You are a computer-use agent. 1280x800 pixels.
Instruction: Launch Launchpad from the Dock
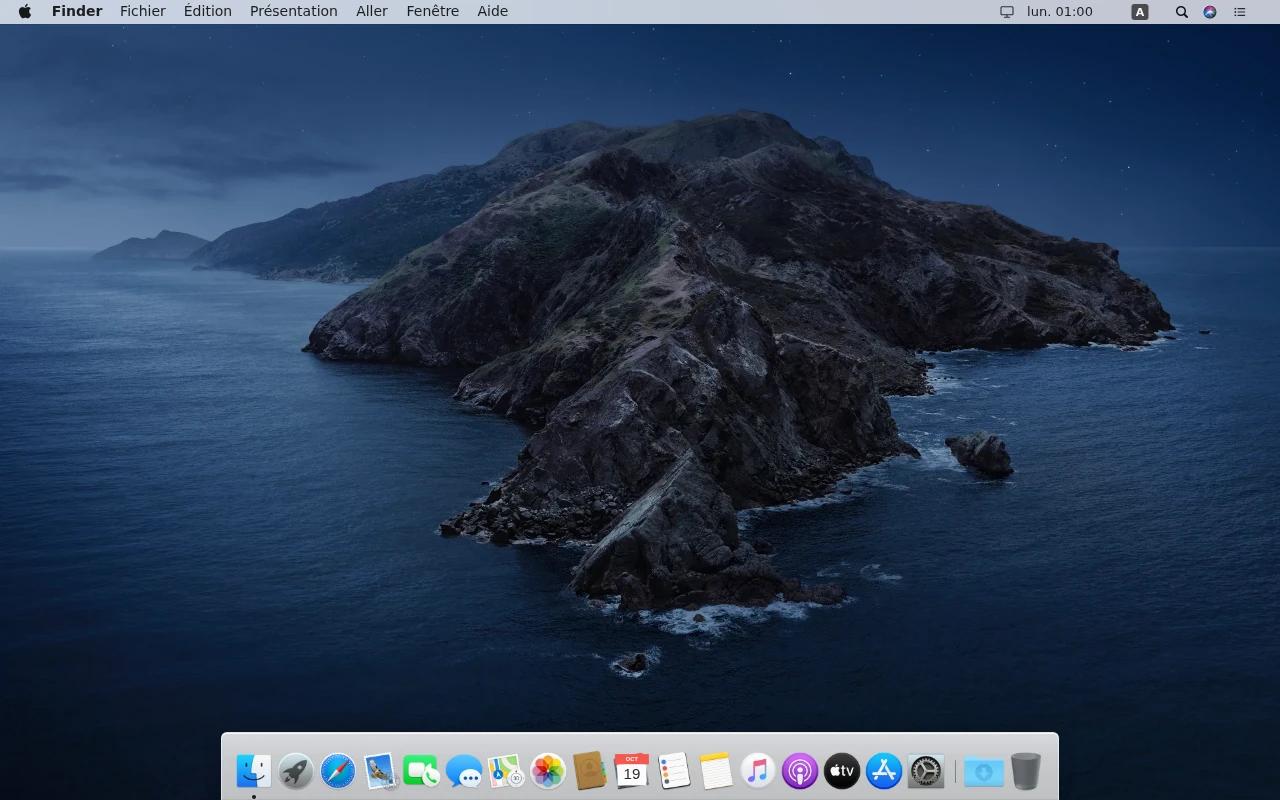pyautogui.click(x=296, y=771)
